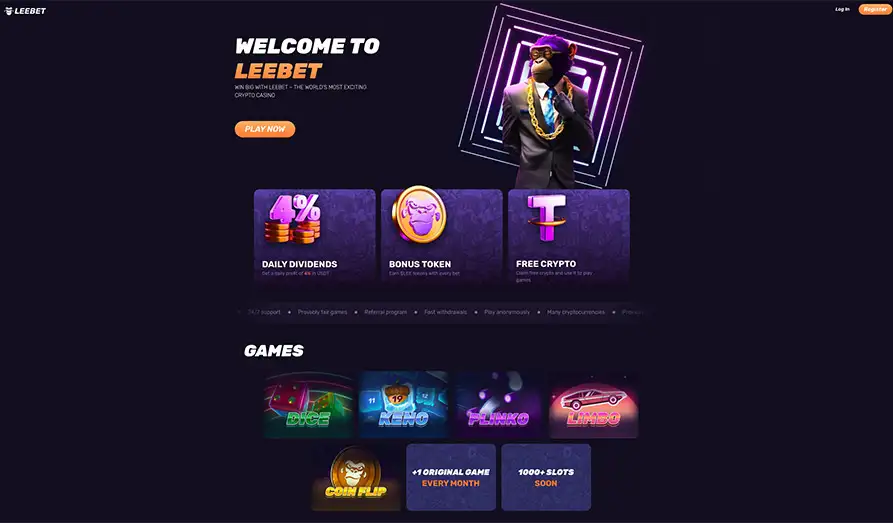Screen dimensions: 893x523
Task: Click the 1000+ Slots Soon tile
Action: (546, 477)
